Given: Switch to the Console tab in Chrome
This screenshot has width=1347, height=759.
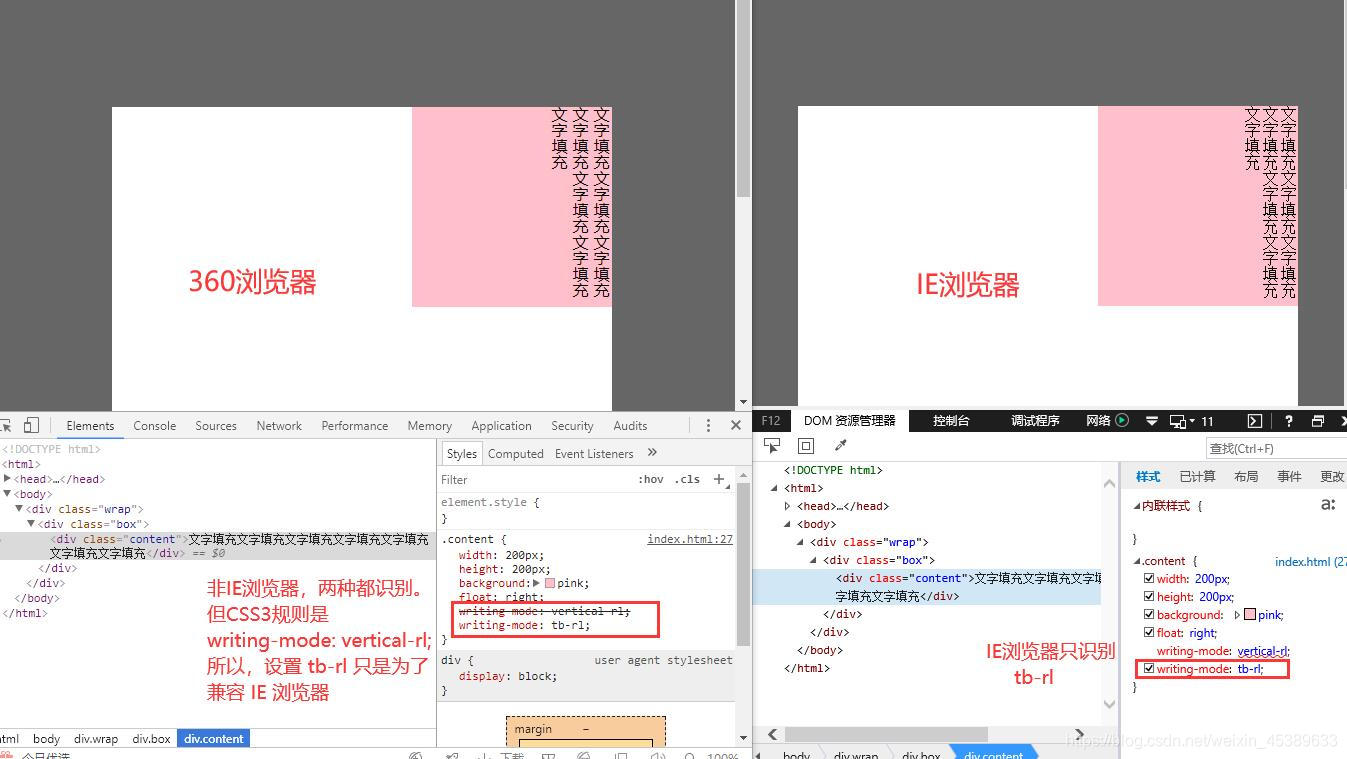Looking at the screenshot, I should click(x=155, y=425).
